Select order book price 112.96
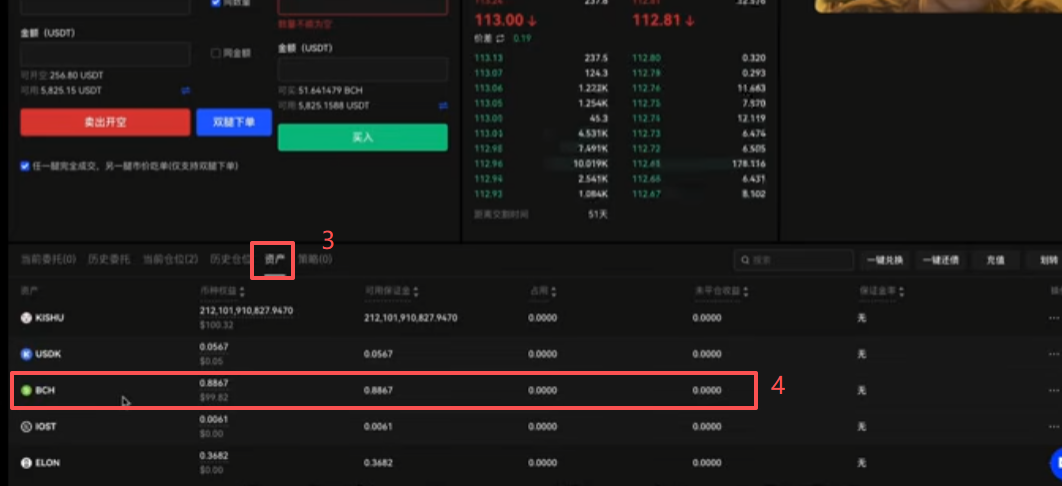The image size is (1062, 486). 489,164
